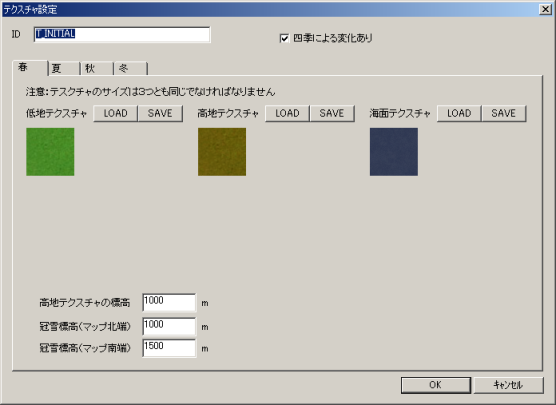Image resolution: width=556 pixels, height=405 pixels.
Task: Select the 春 (spring) tab
Action: click(x=30, y=67)
